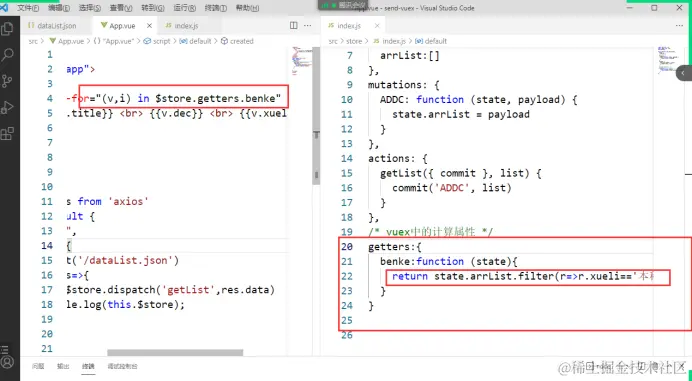Open left editor's more actions ellipsis
Screen dimensions: 692x381
click(x=308, y=26)
